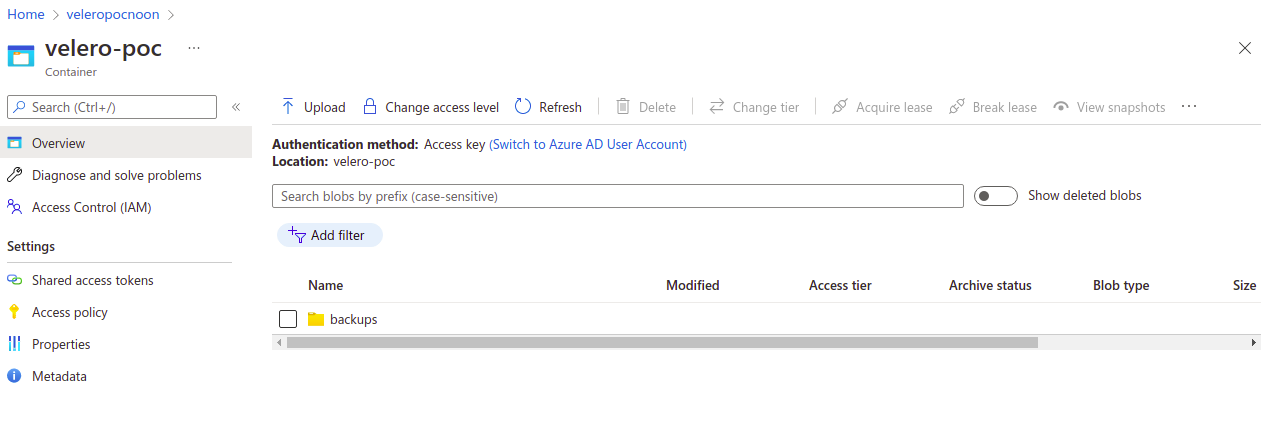This screenshot has width=1271, height=443.
Task: Open the backups folder
Action: pos(353,319)
